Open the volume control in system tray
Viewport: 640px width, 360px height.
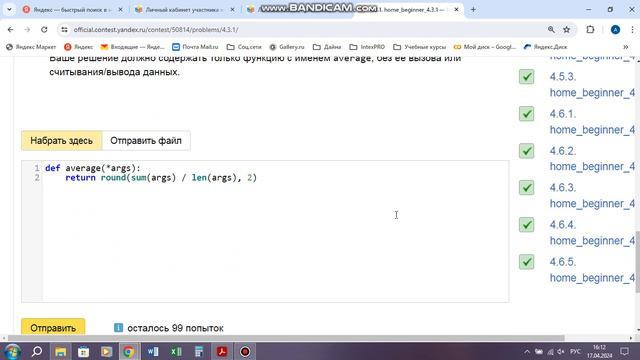tap(561, 351)
